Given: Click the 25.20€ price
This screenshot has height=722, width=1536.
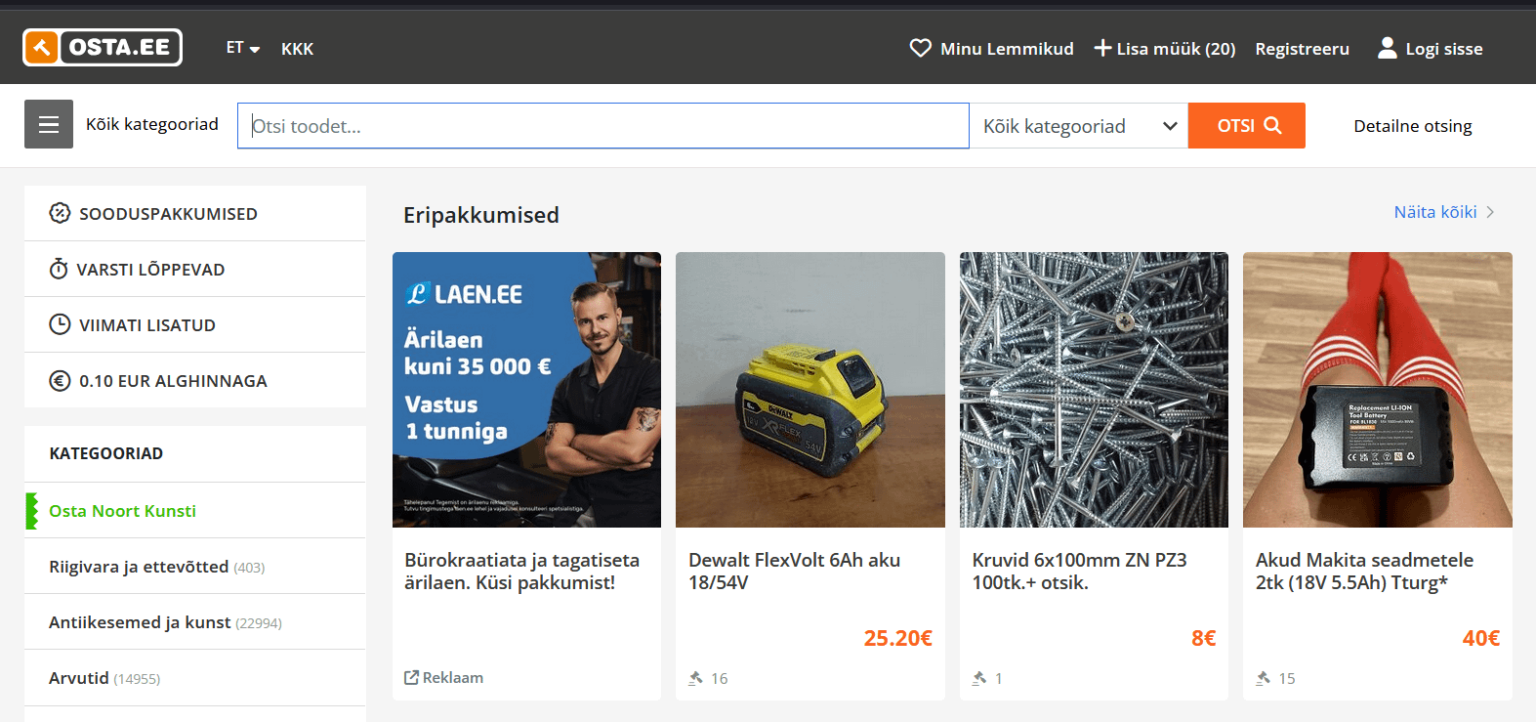Looking at the screenshot, I should pos(898,638).
